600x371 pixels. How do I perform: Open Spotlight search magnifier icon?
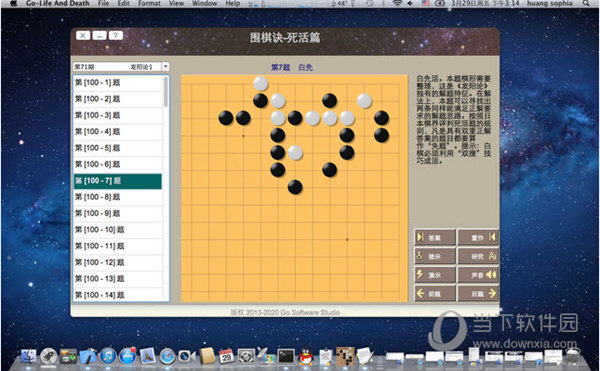[x=586, y=3]
